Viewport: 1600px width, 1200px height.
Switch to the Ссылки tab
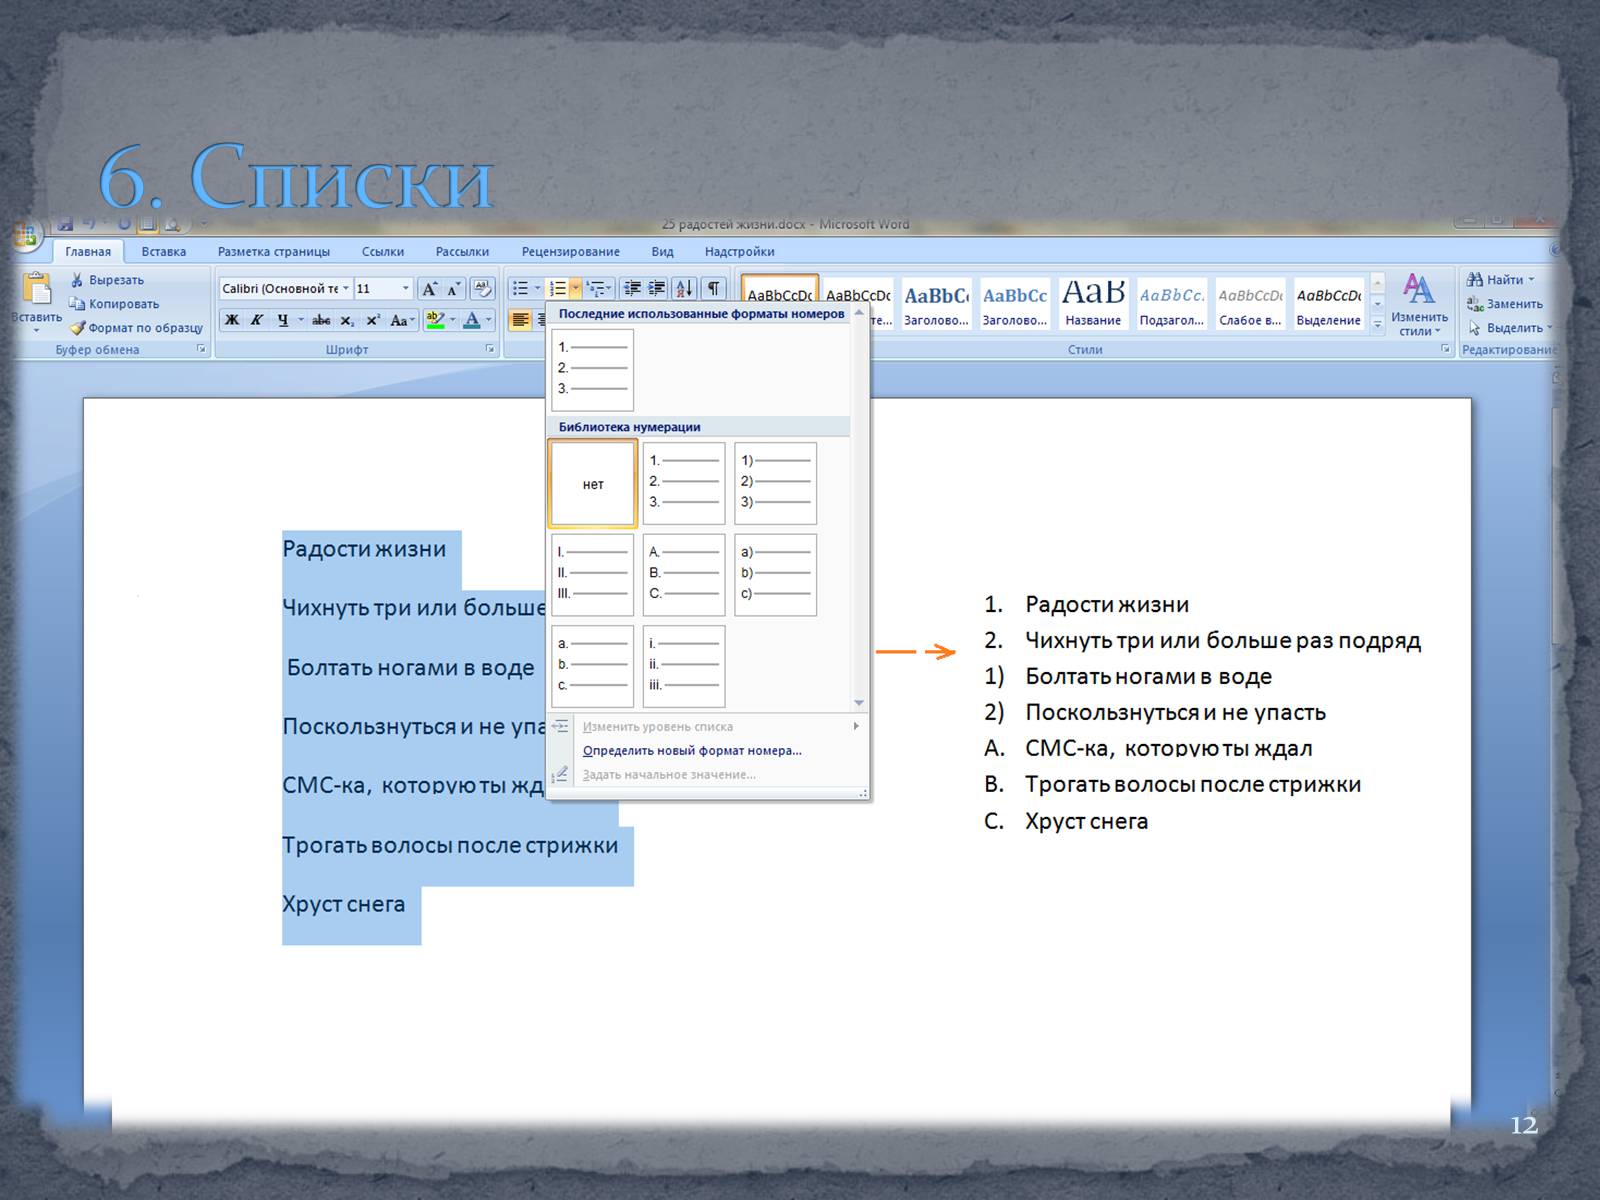pos(383,252)
